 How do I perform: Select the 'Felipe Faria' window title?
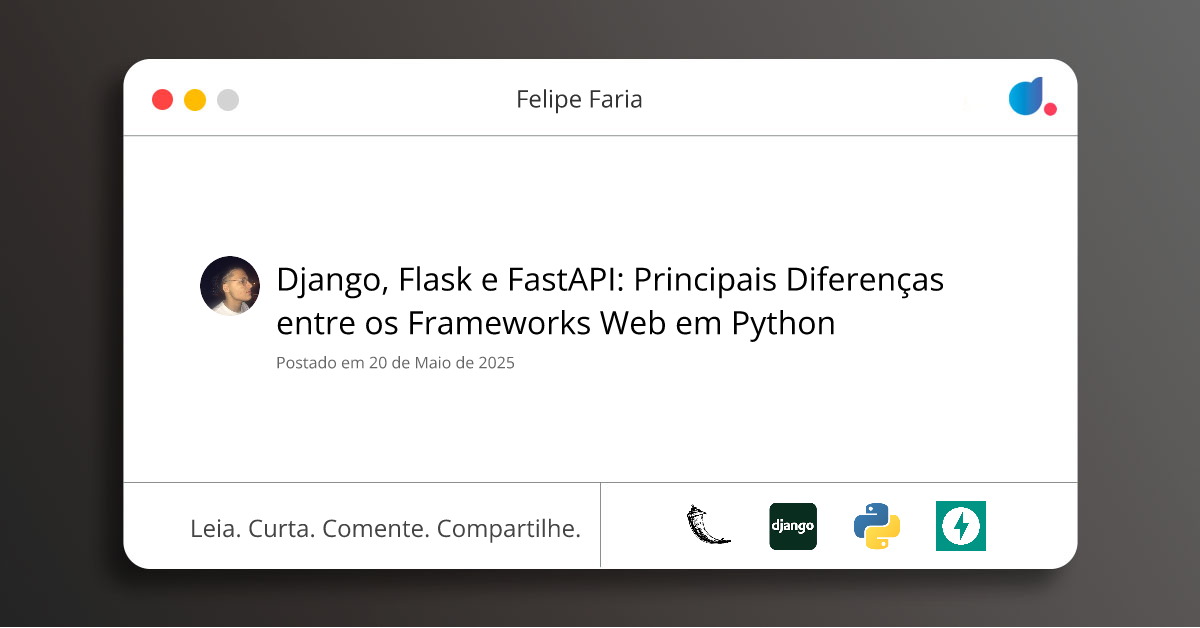pos(579,99)
